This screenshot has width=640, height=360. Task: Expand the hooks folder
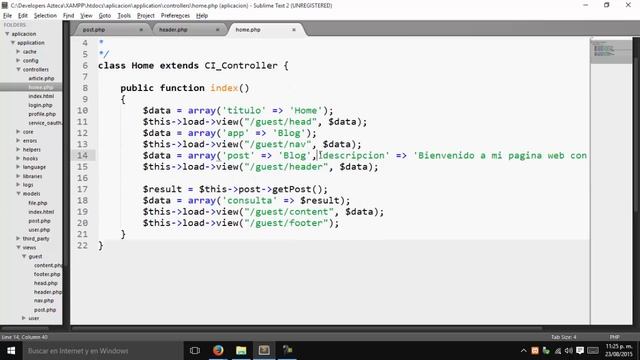click(18, 158)
